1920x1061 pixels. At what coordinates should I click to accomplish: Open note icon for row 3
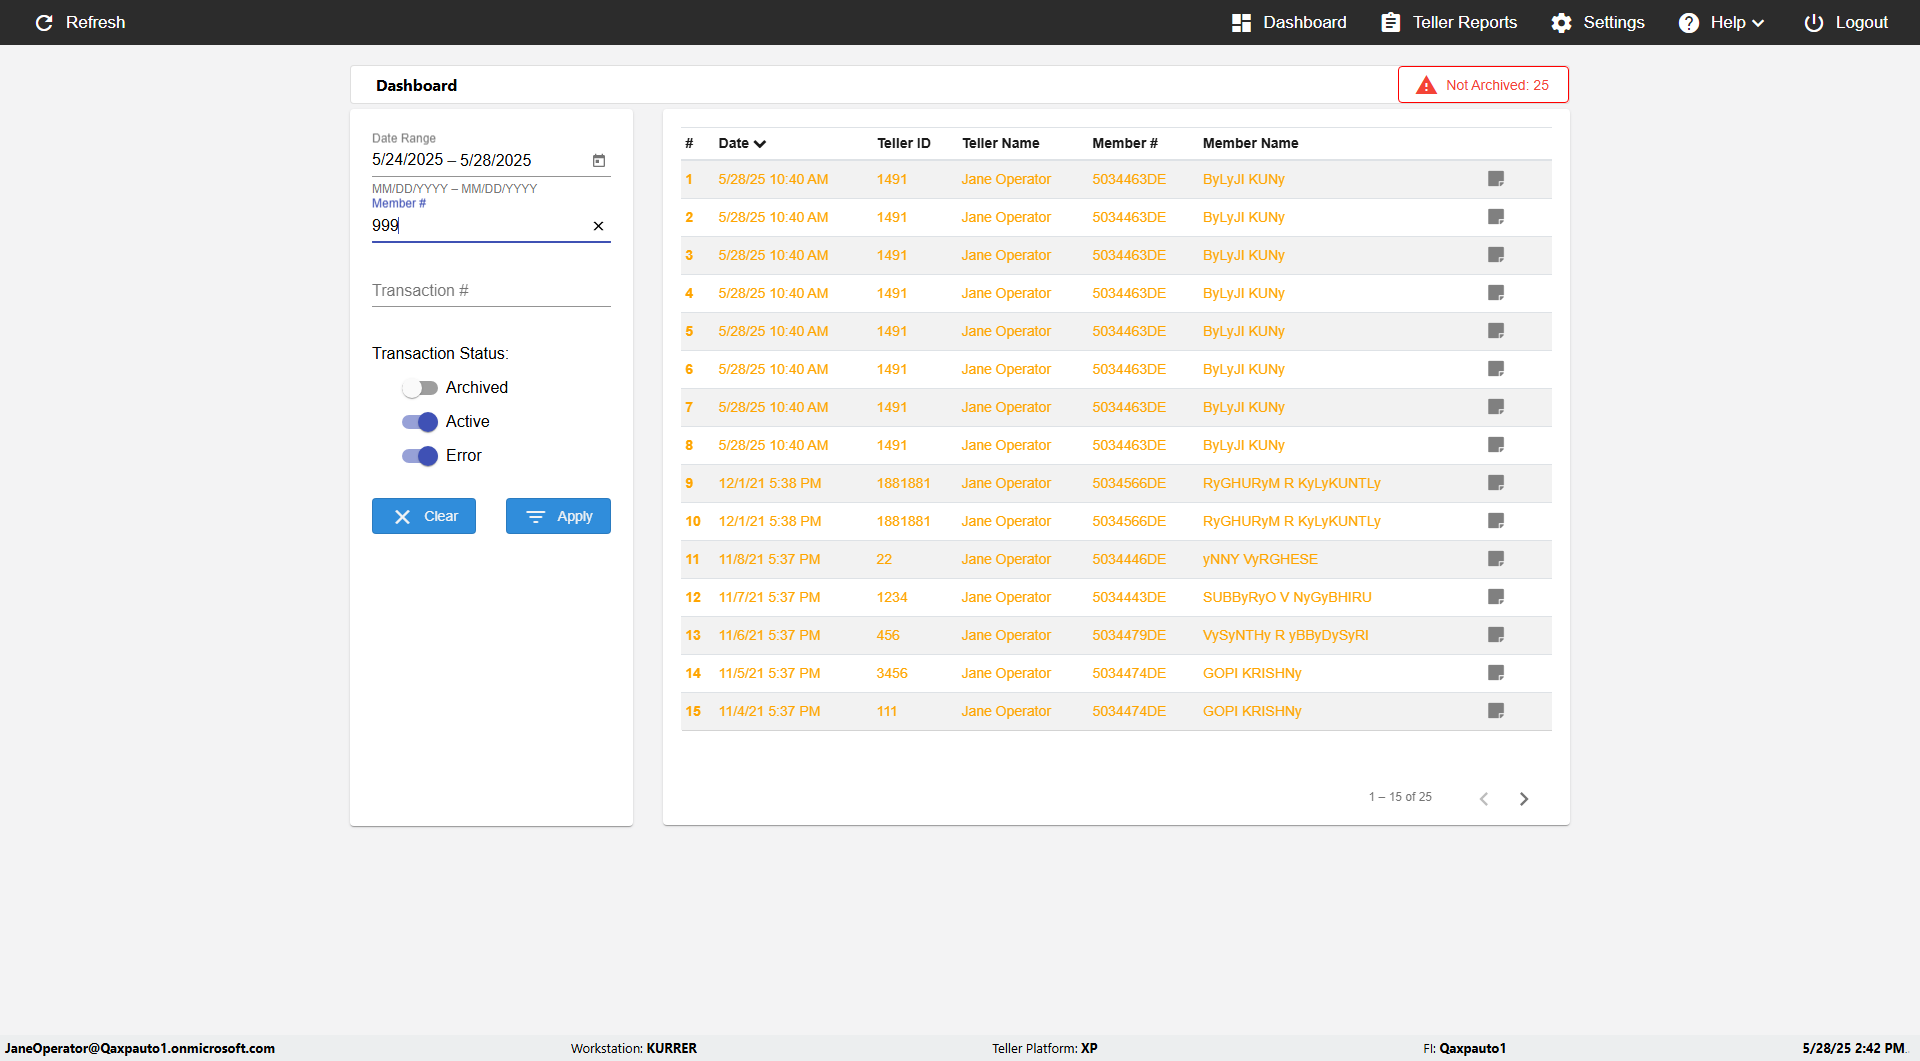[x=1496, y=255]
